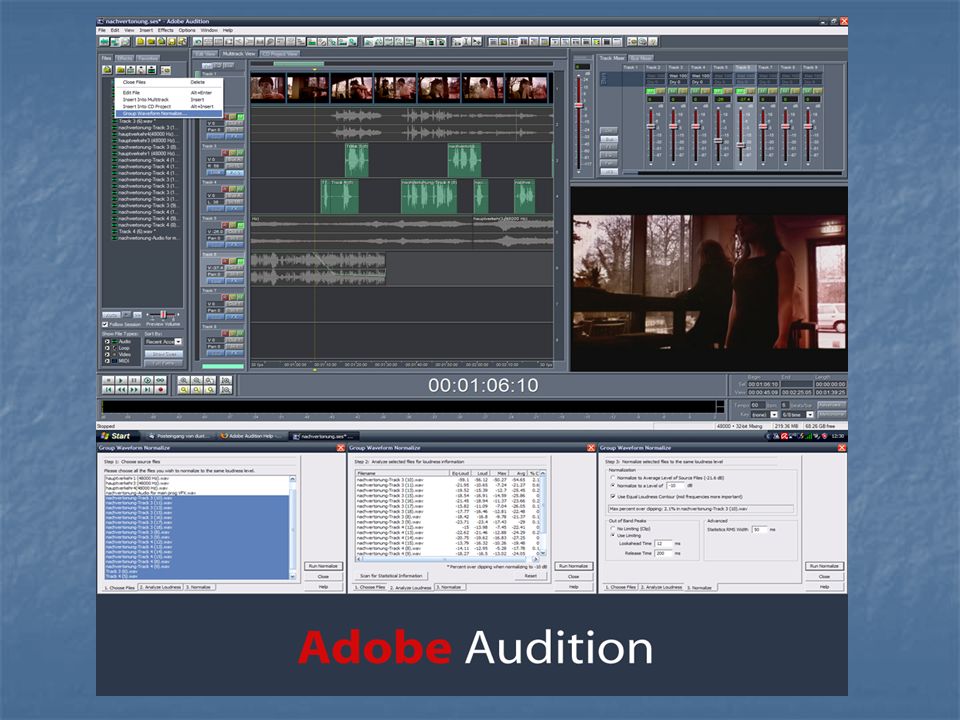Click the Fast Forward transport button
This screenshot has height=720, width=960.
133,389
